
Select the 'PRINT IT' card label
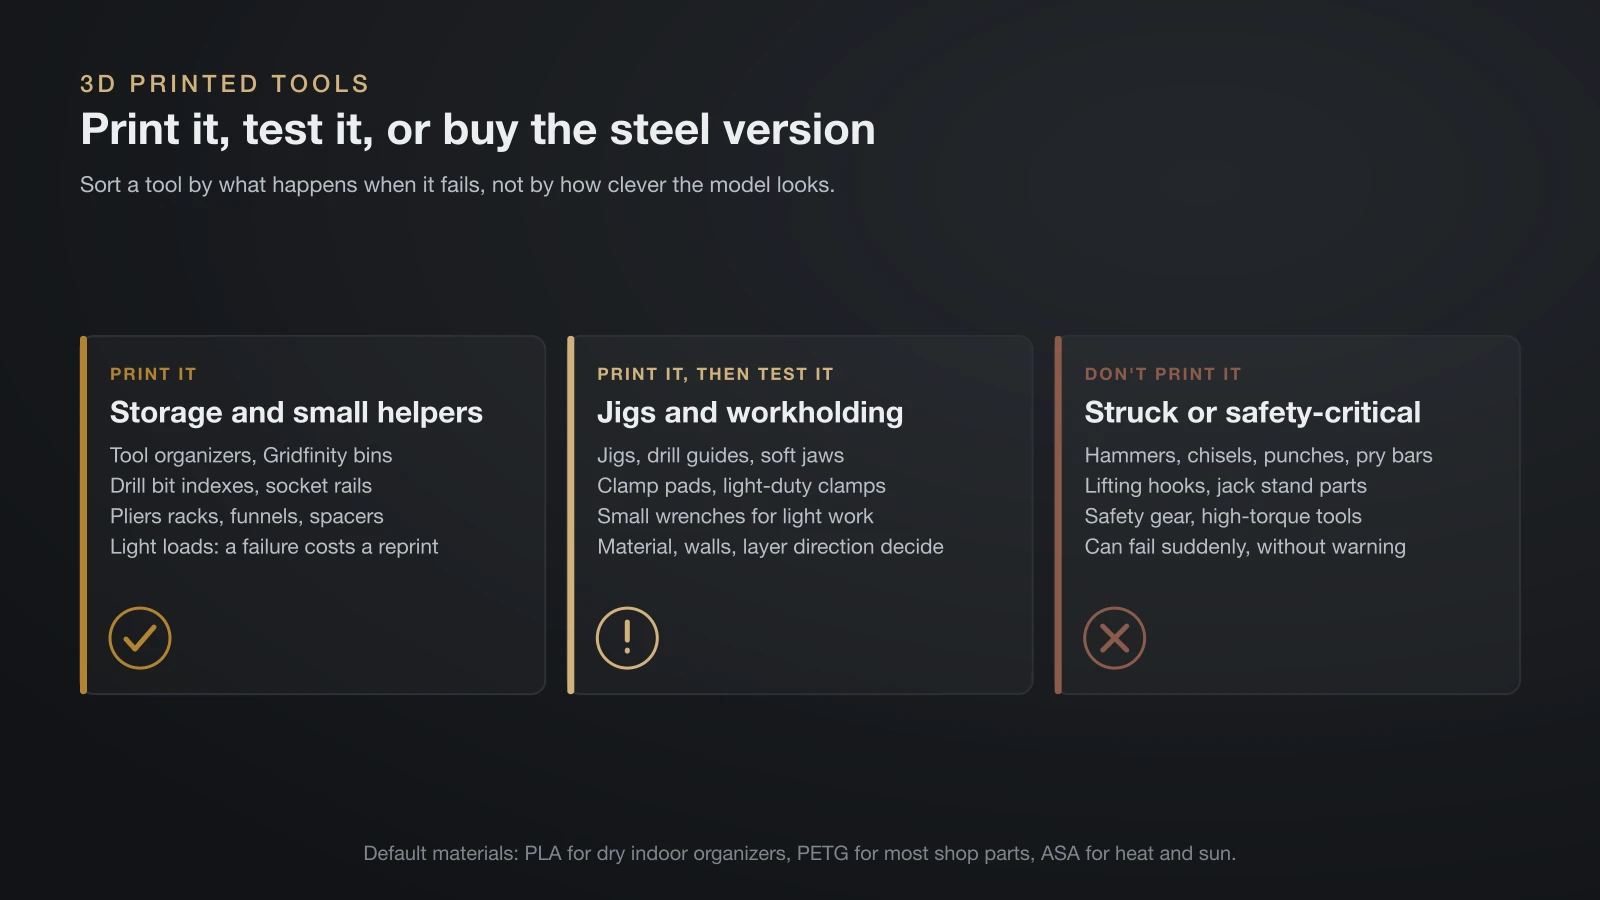[x=153, y=374]
